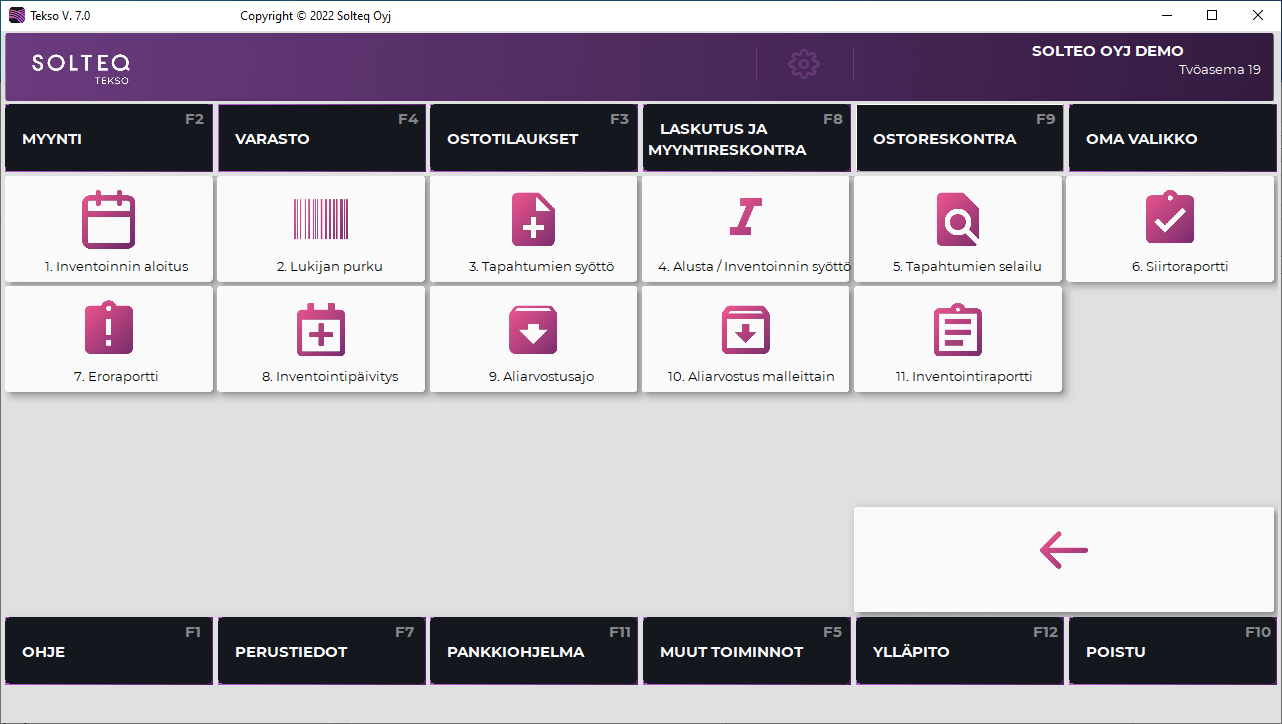
Task: Open the OSTOTILAUKSET menu
Action: tap(534, 139)
